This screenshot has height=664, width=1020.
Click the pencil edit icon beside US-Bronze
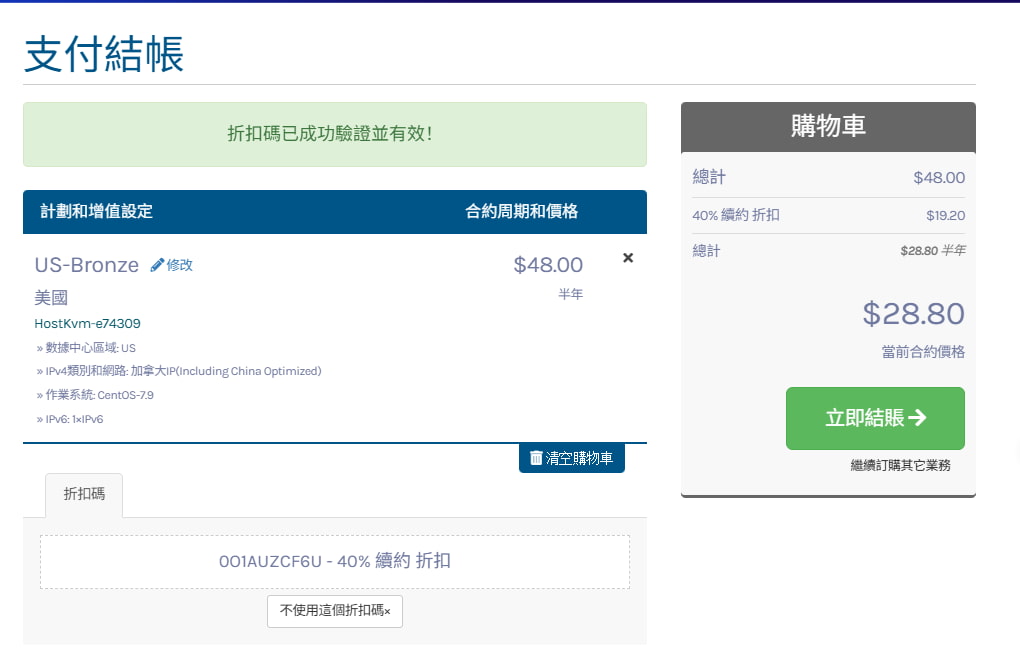(x=158, y=264)
